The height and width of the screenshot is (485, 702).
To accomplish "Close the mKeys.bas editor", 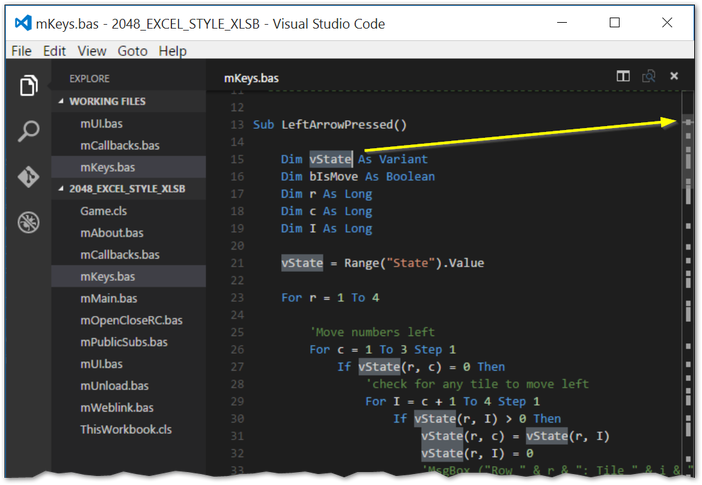I will (674, 76).
